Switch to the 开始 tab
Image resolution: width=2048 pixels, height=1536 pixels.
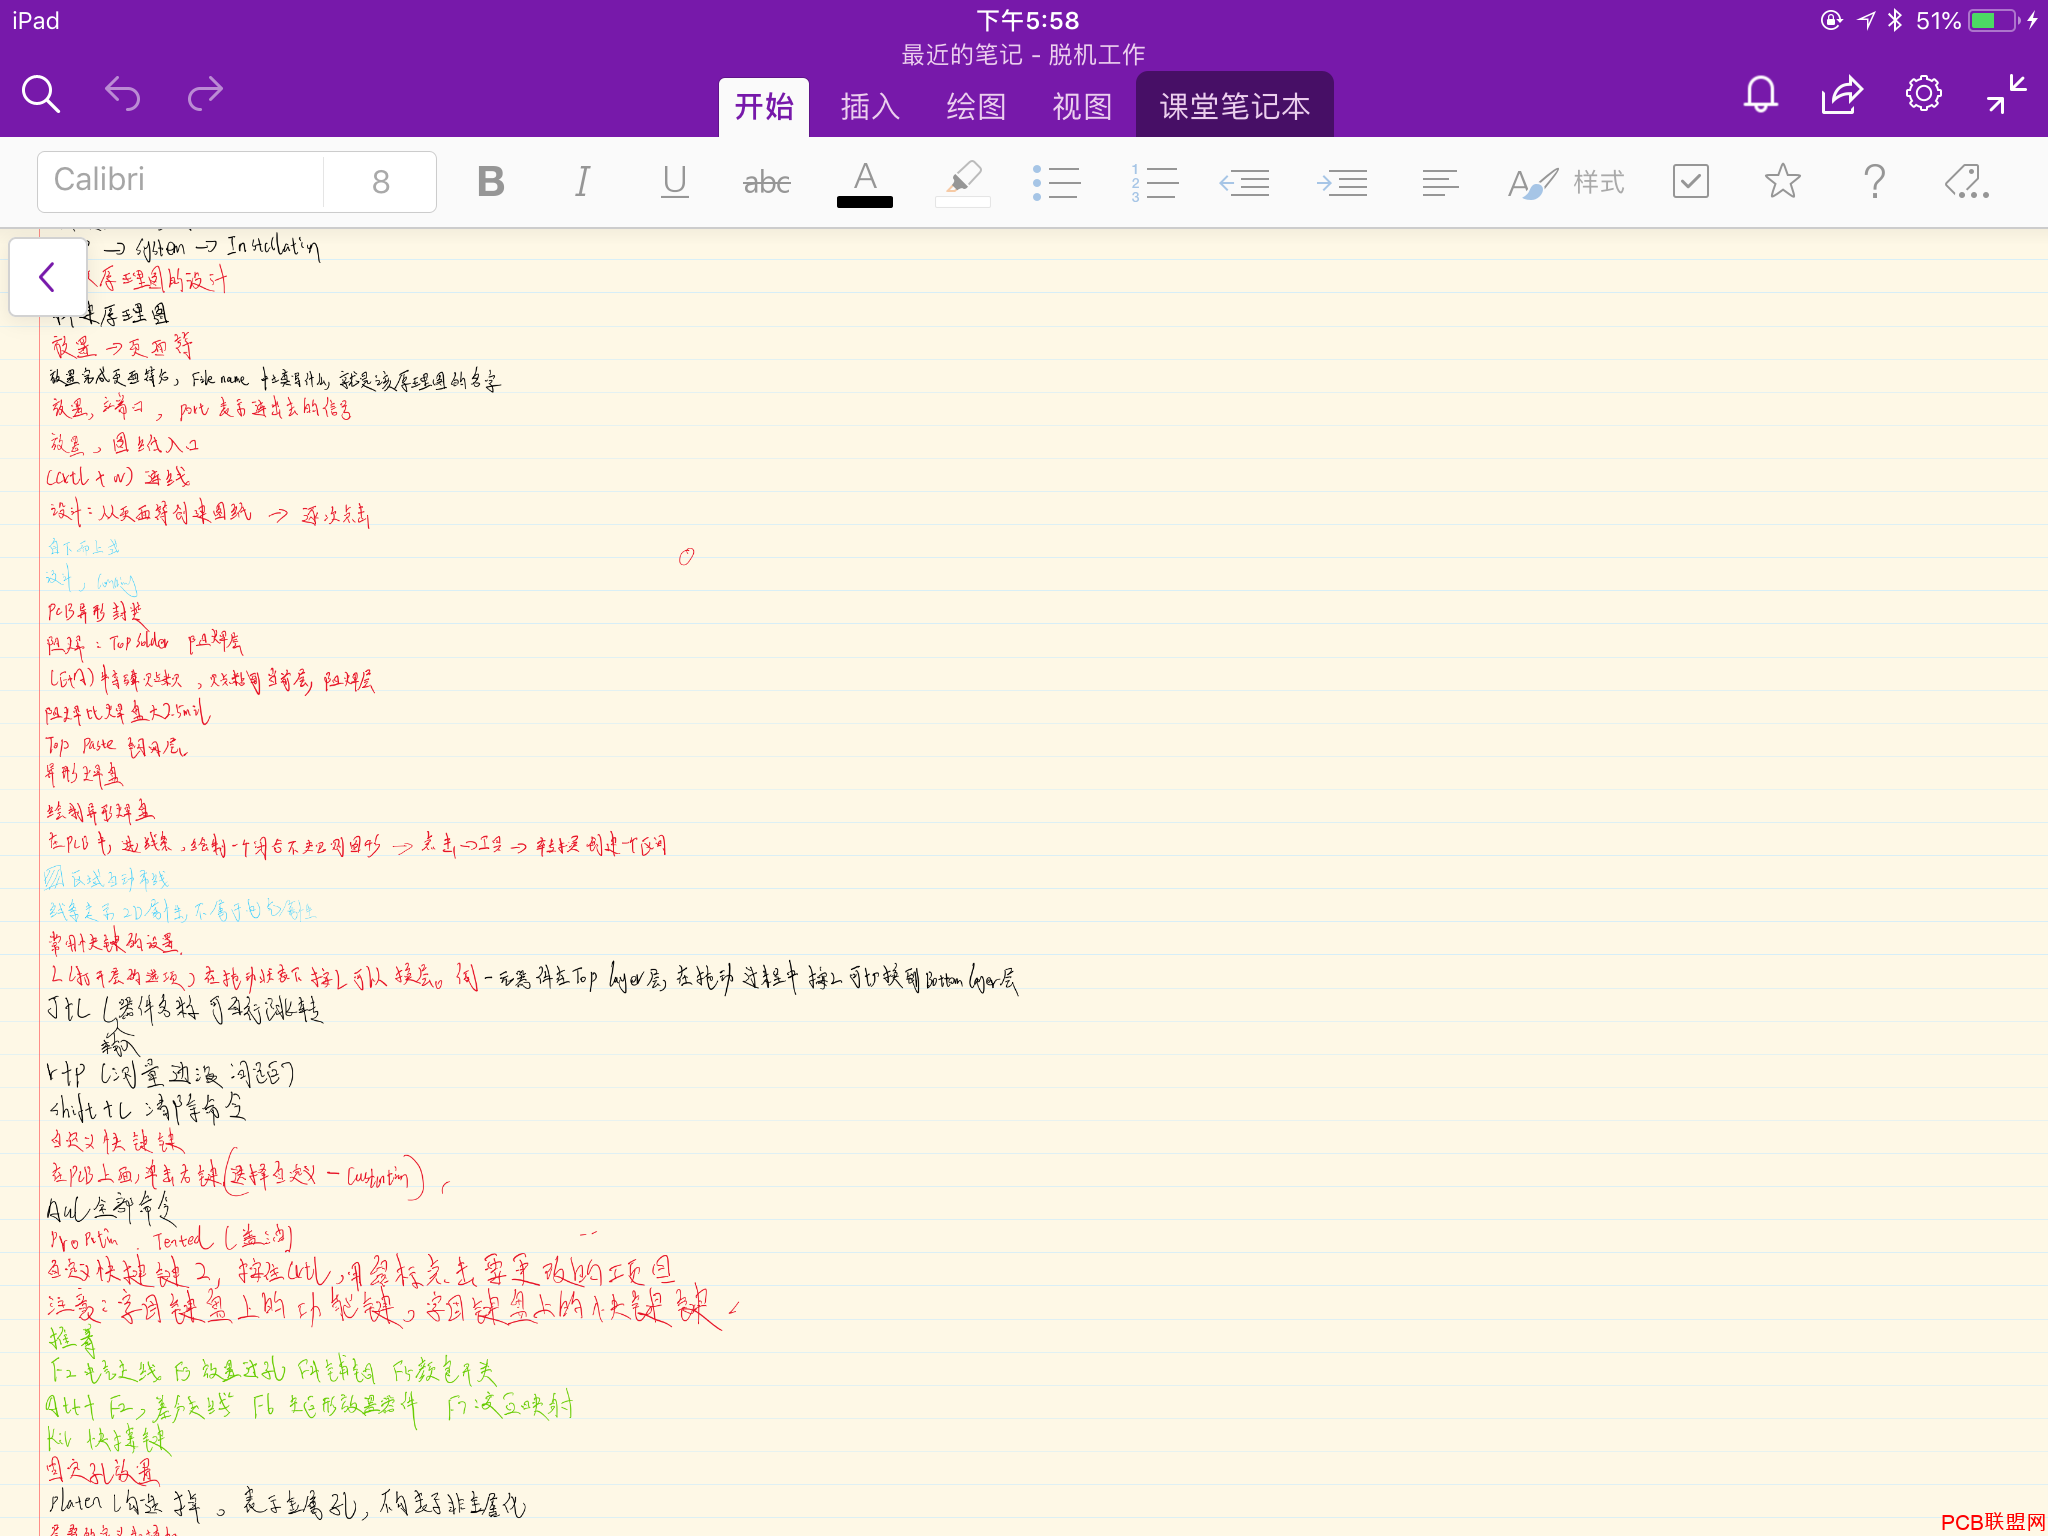(764, 106)
